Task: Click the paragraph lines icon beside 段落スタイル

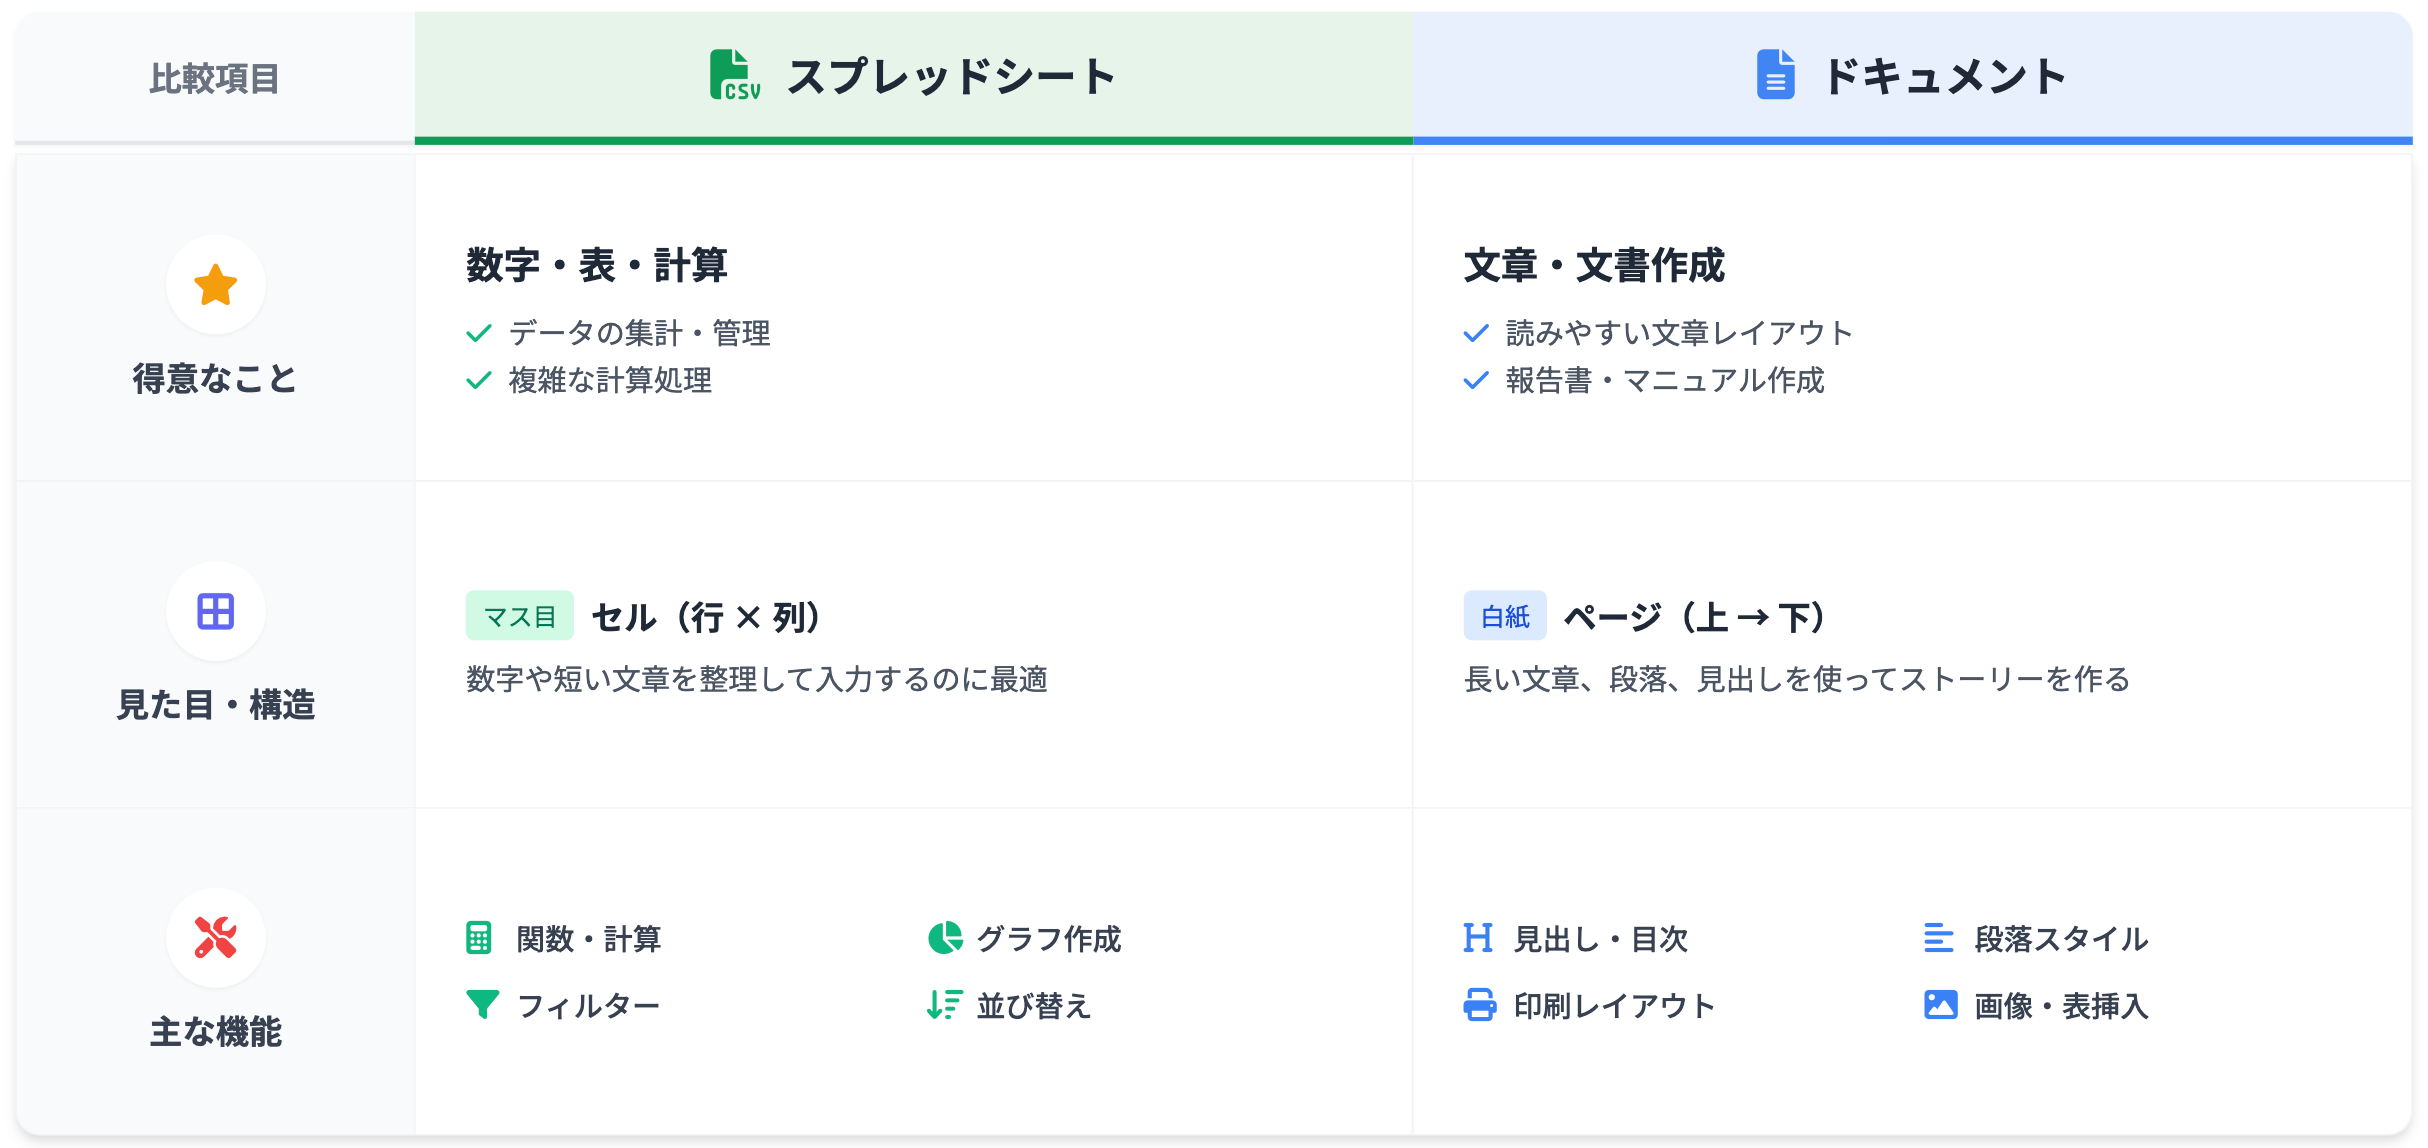Action: pyautogui.click(x=1938, y=938)
